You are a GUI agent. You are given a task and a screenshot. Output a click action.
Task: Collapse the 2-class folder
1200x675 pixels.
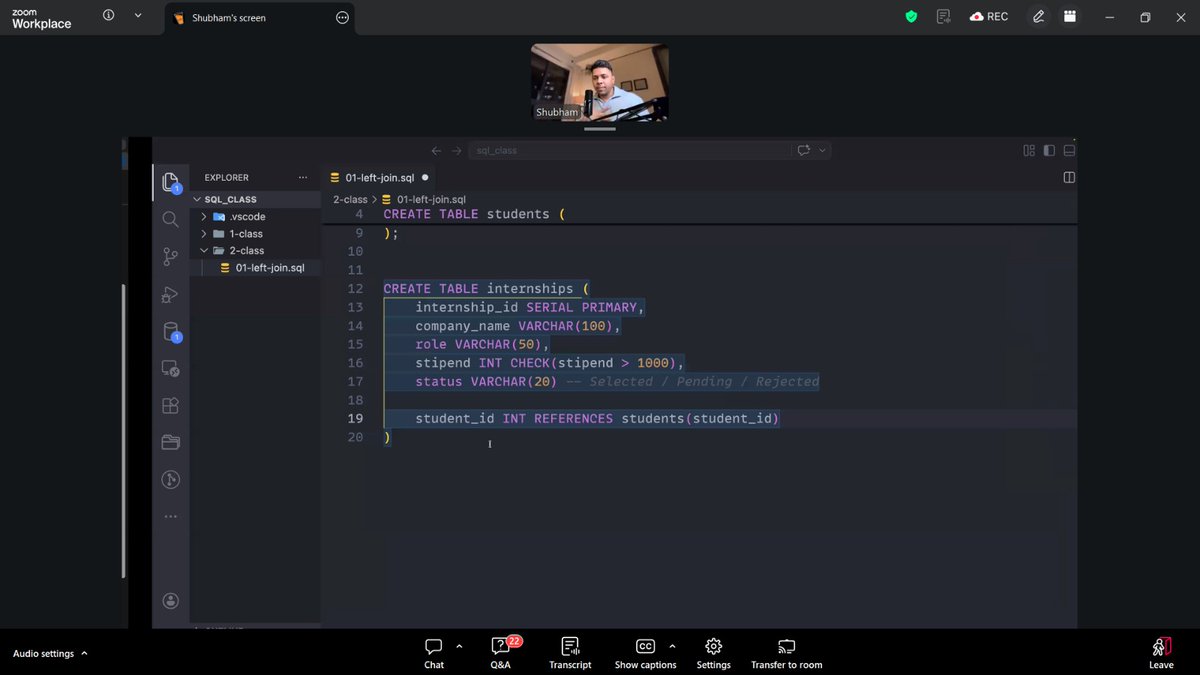coord(204,250)
